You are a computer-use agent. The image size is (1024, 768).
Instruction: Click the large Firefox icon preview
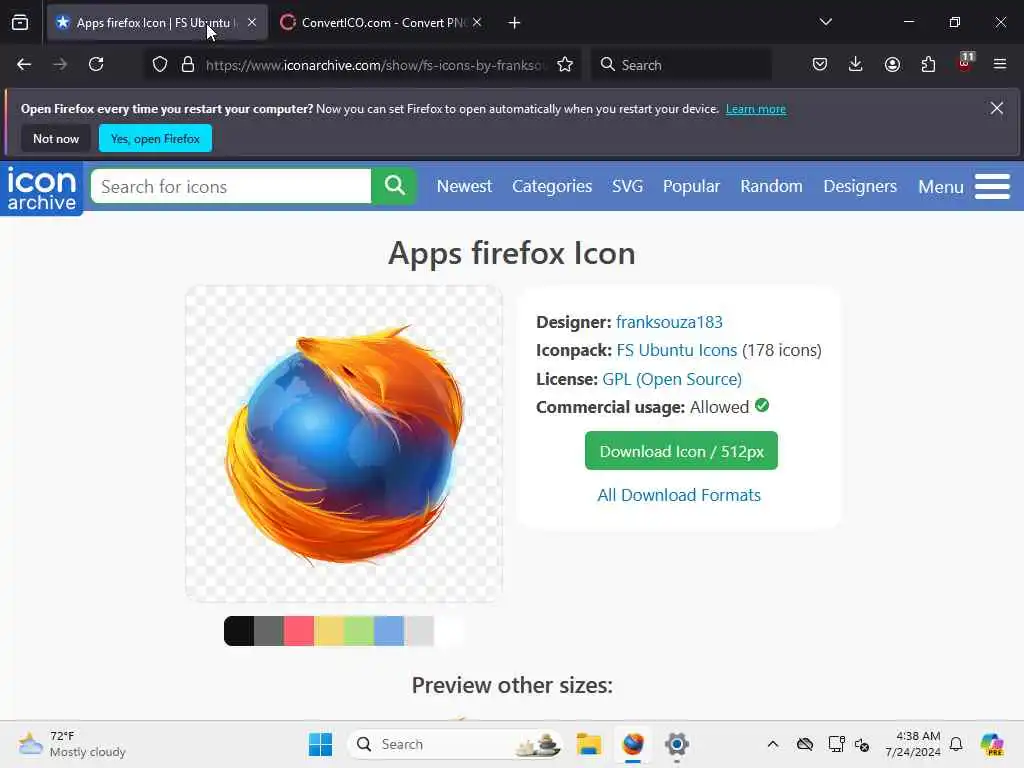(x=344, y=444)
